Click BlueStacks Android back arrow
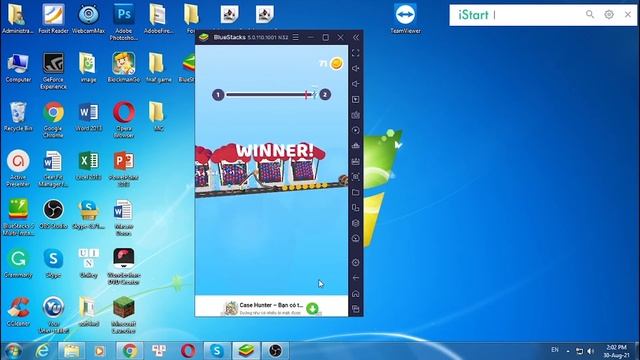This screenshot has height=360, width=640. tap(356, 278)
